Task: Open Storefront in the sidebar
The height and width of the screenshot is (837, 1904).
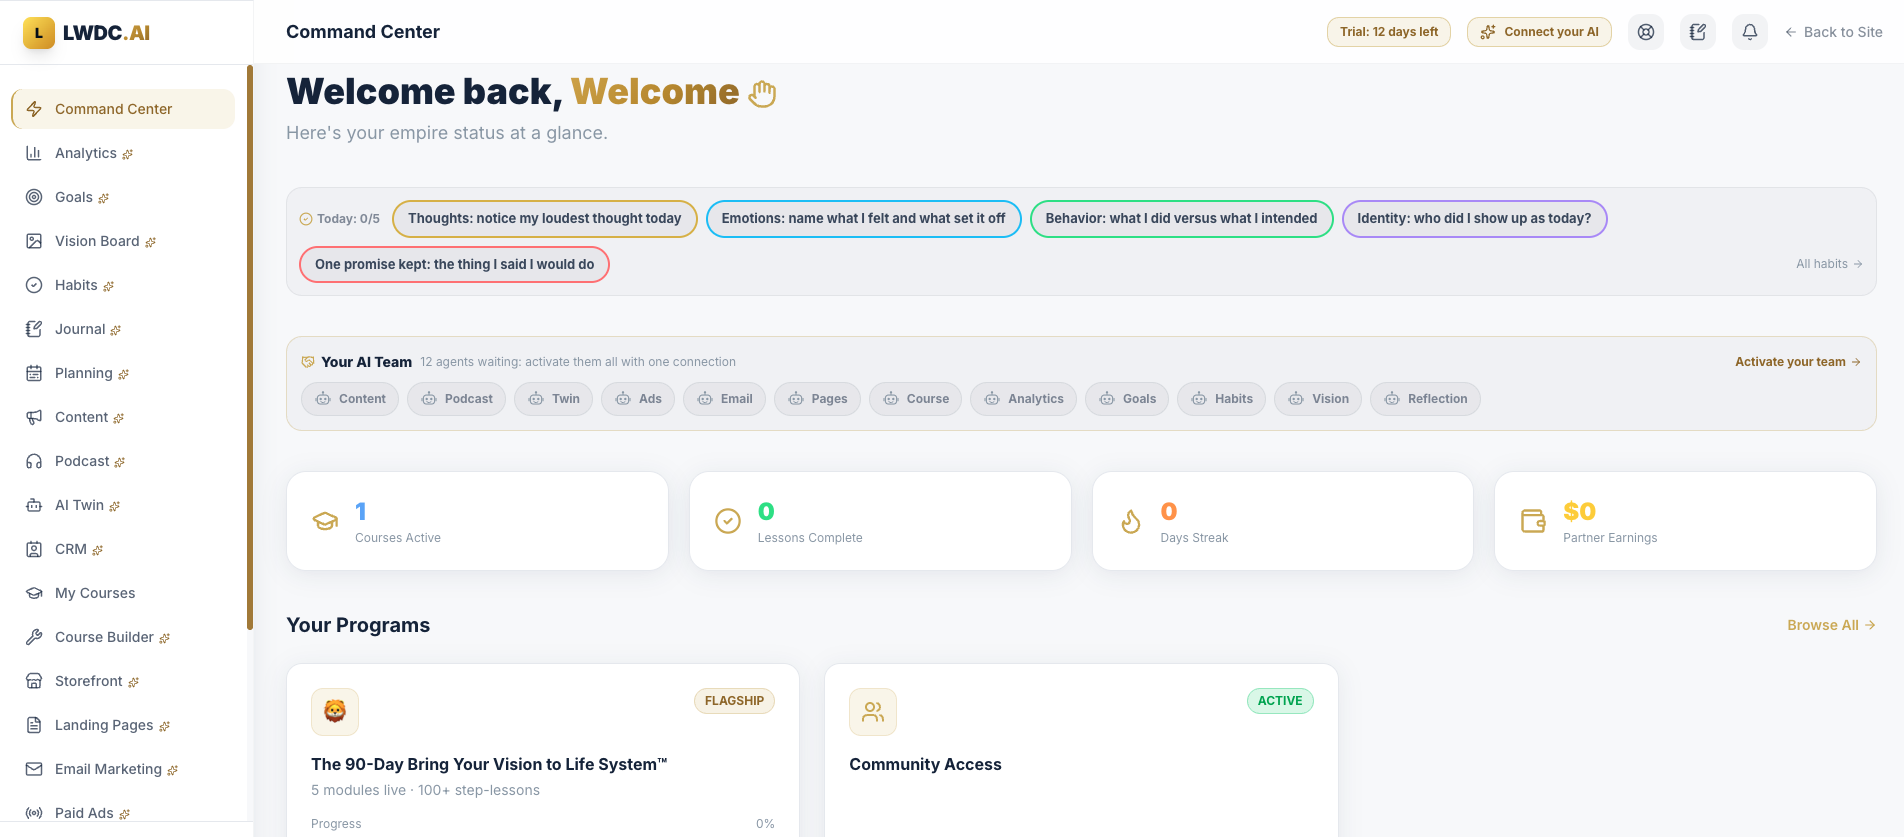Action: point(123,681)
